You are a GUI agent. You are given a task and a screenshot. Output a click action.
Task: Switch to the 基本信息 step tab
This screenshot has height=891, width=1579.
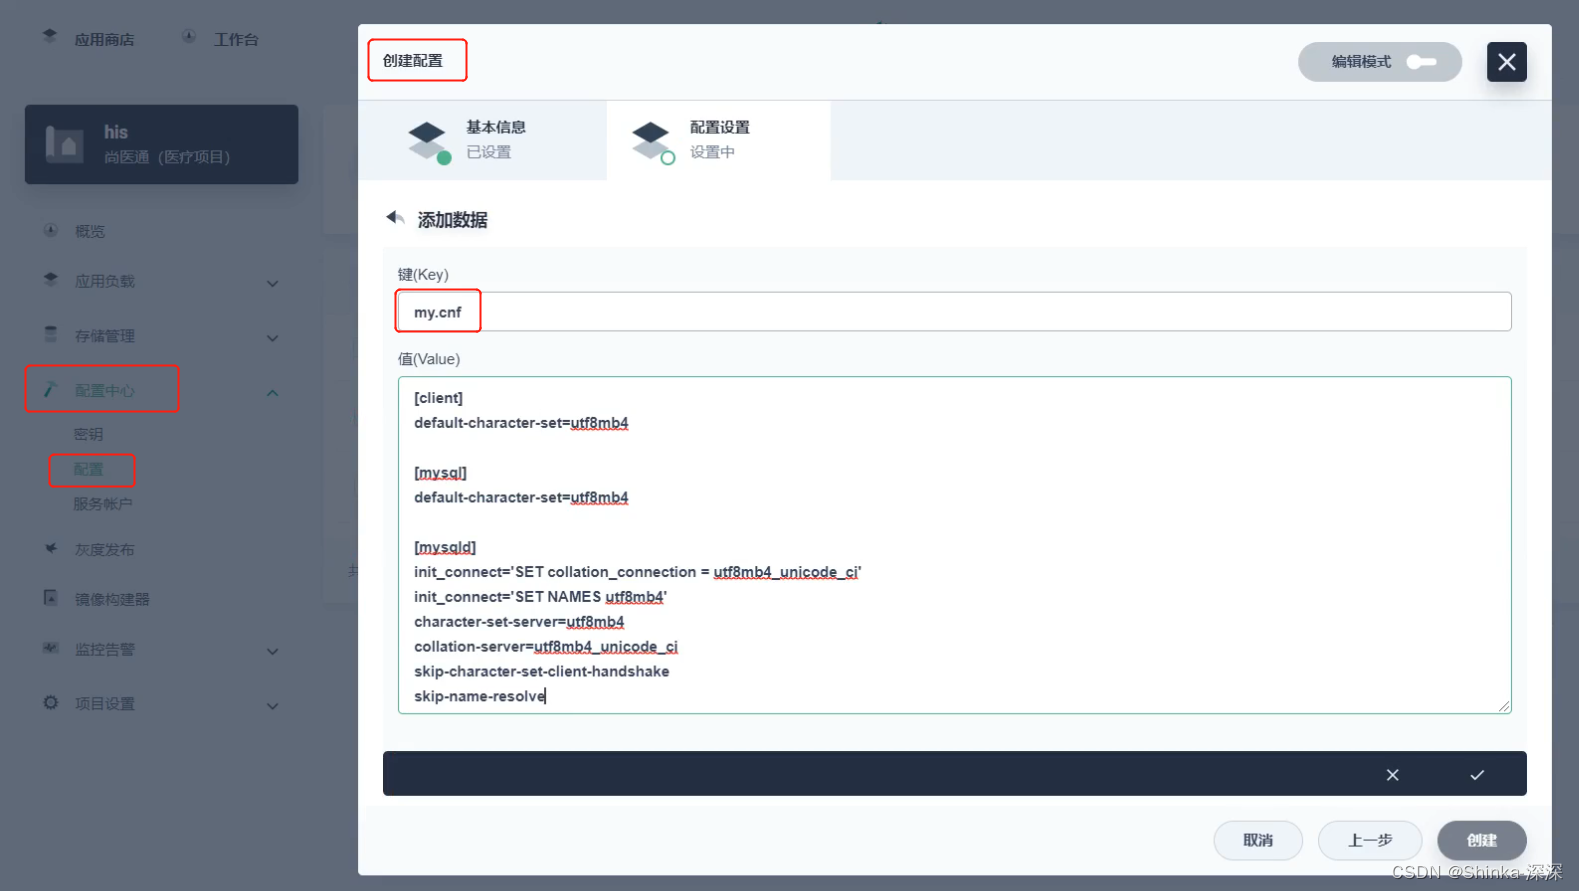[482, 140]
